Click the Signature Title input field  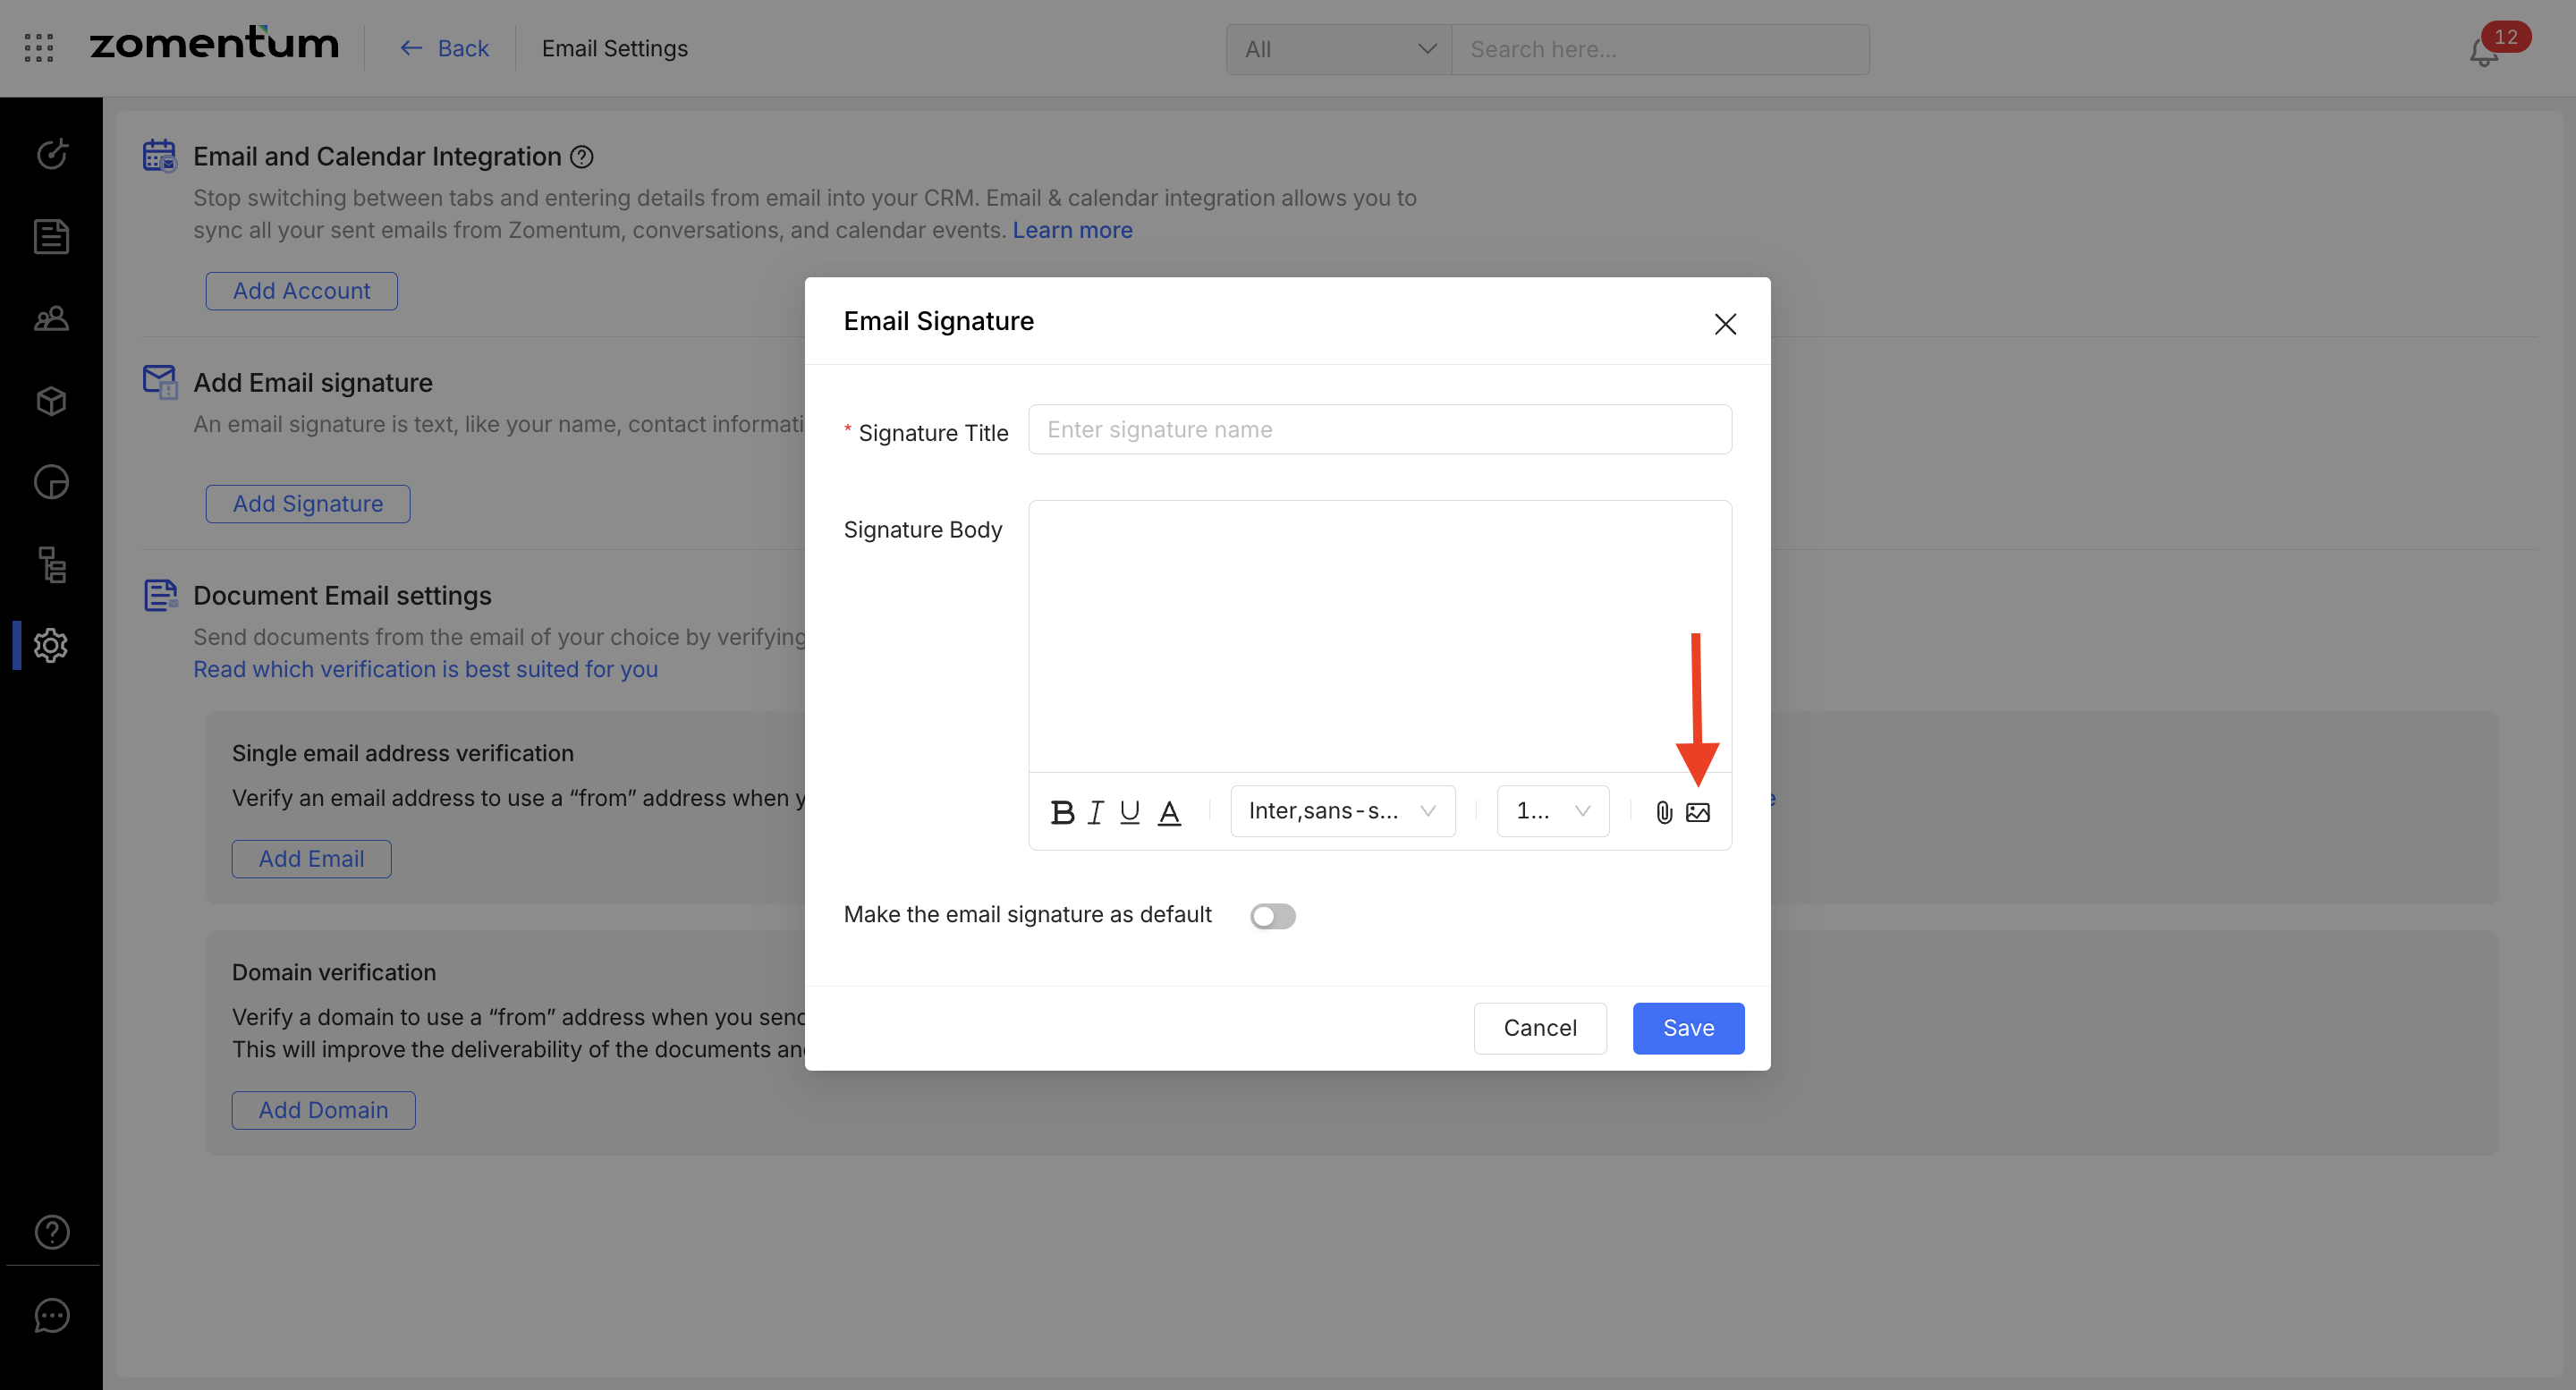(x=1379, y=429)
